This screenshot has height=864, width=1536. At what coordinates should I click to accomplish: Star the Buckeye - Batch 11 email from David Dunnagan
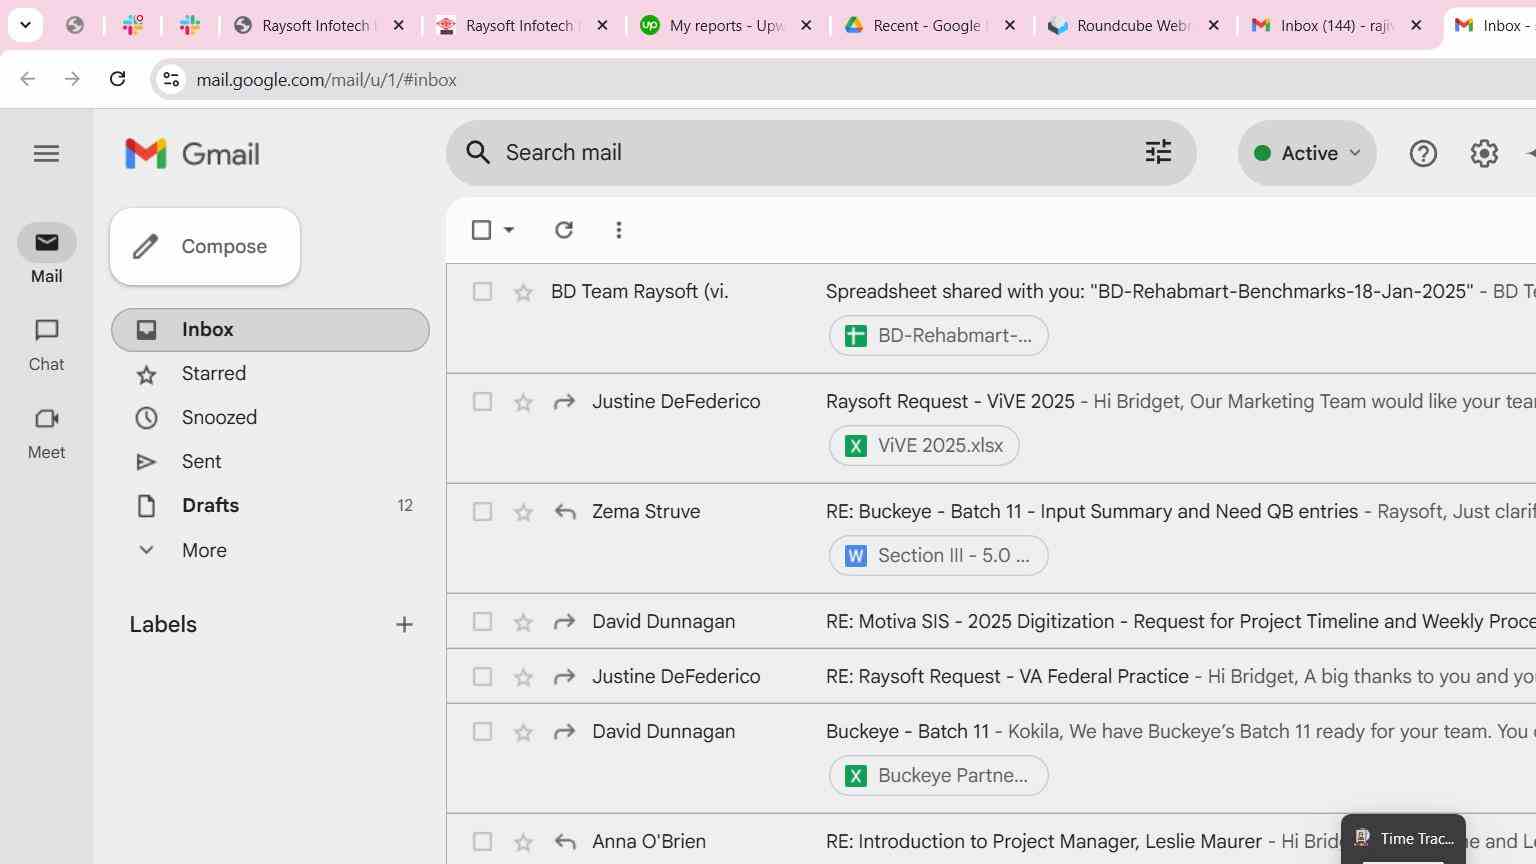click(x=523, y=732)
